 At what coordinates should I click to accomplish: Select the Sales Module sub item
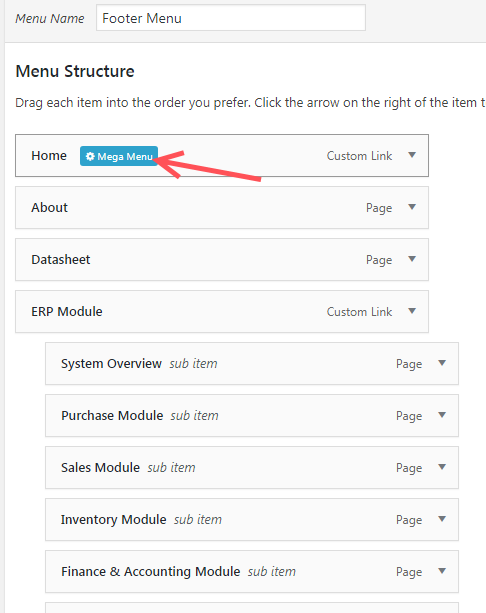click(x=252, y=468)
